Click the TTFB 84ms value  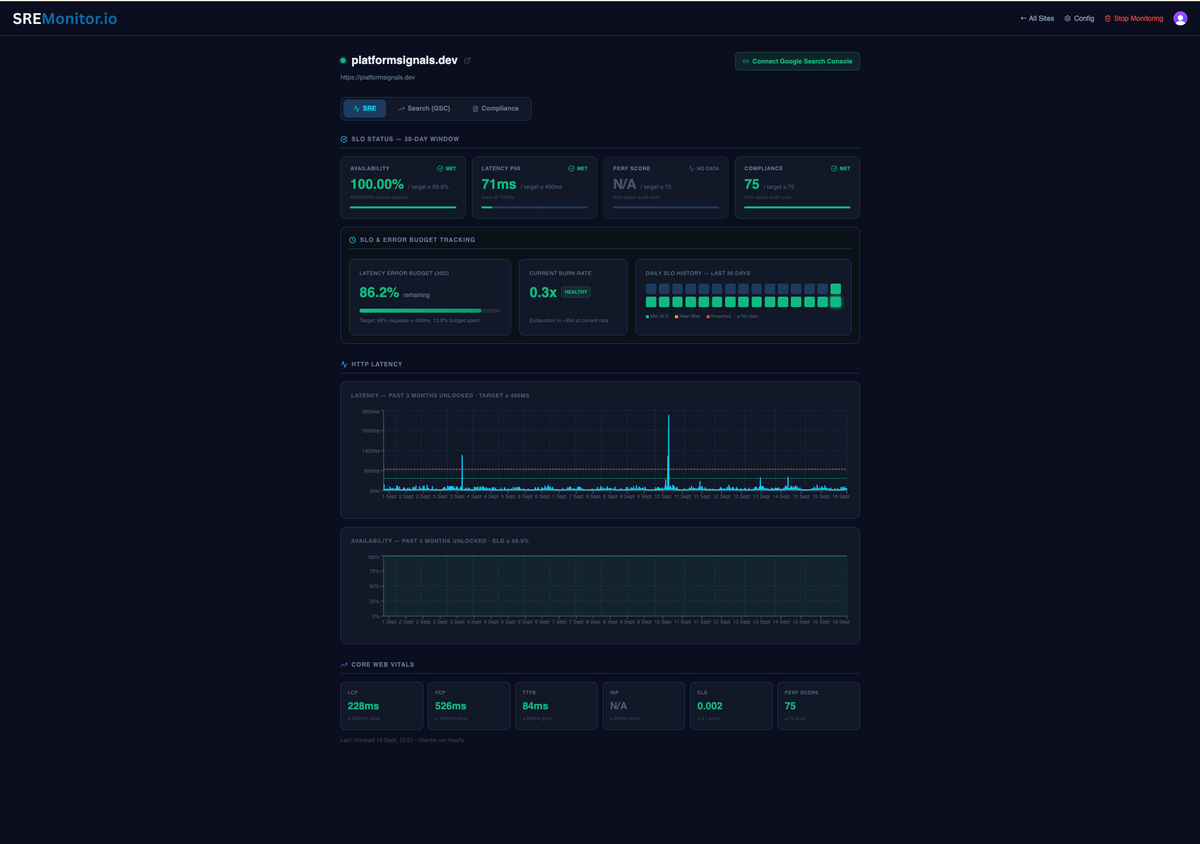(535, 706)
